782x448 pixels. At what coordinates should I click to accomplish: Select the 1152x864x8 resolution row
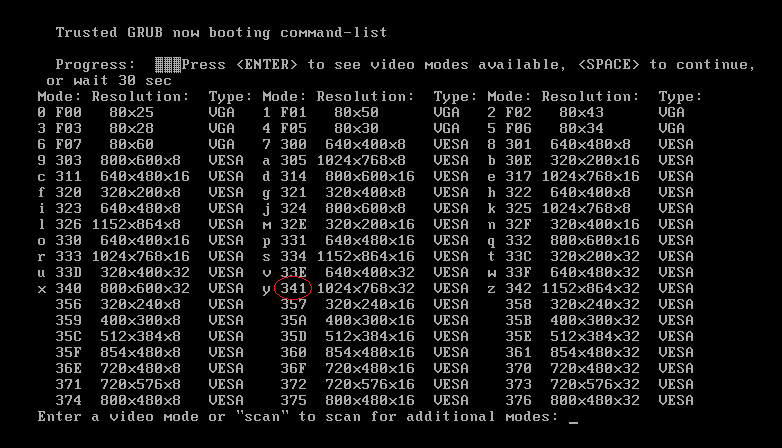(x=141, y=224)
